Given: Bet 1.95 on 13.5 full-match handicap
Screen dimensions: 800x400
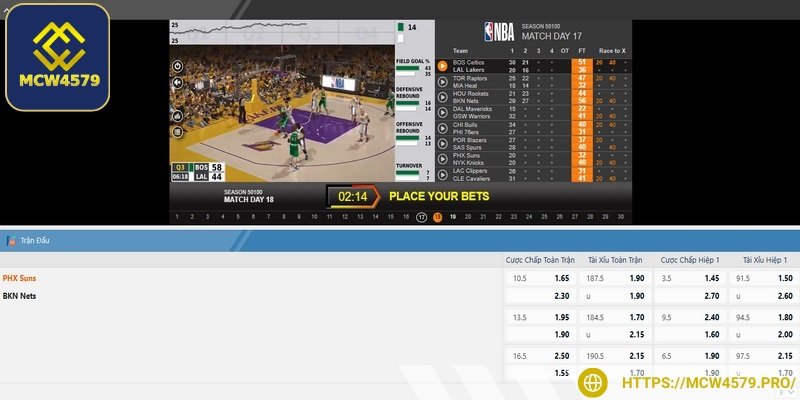Looking at the screenshot, I should click(x=541, y=317).
